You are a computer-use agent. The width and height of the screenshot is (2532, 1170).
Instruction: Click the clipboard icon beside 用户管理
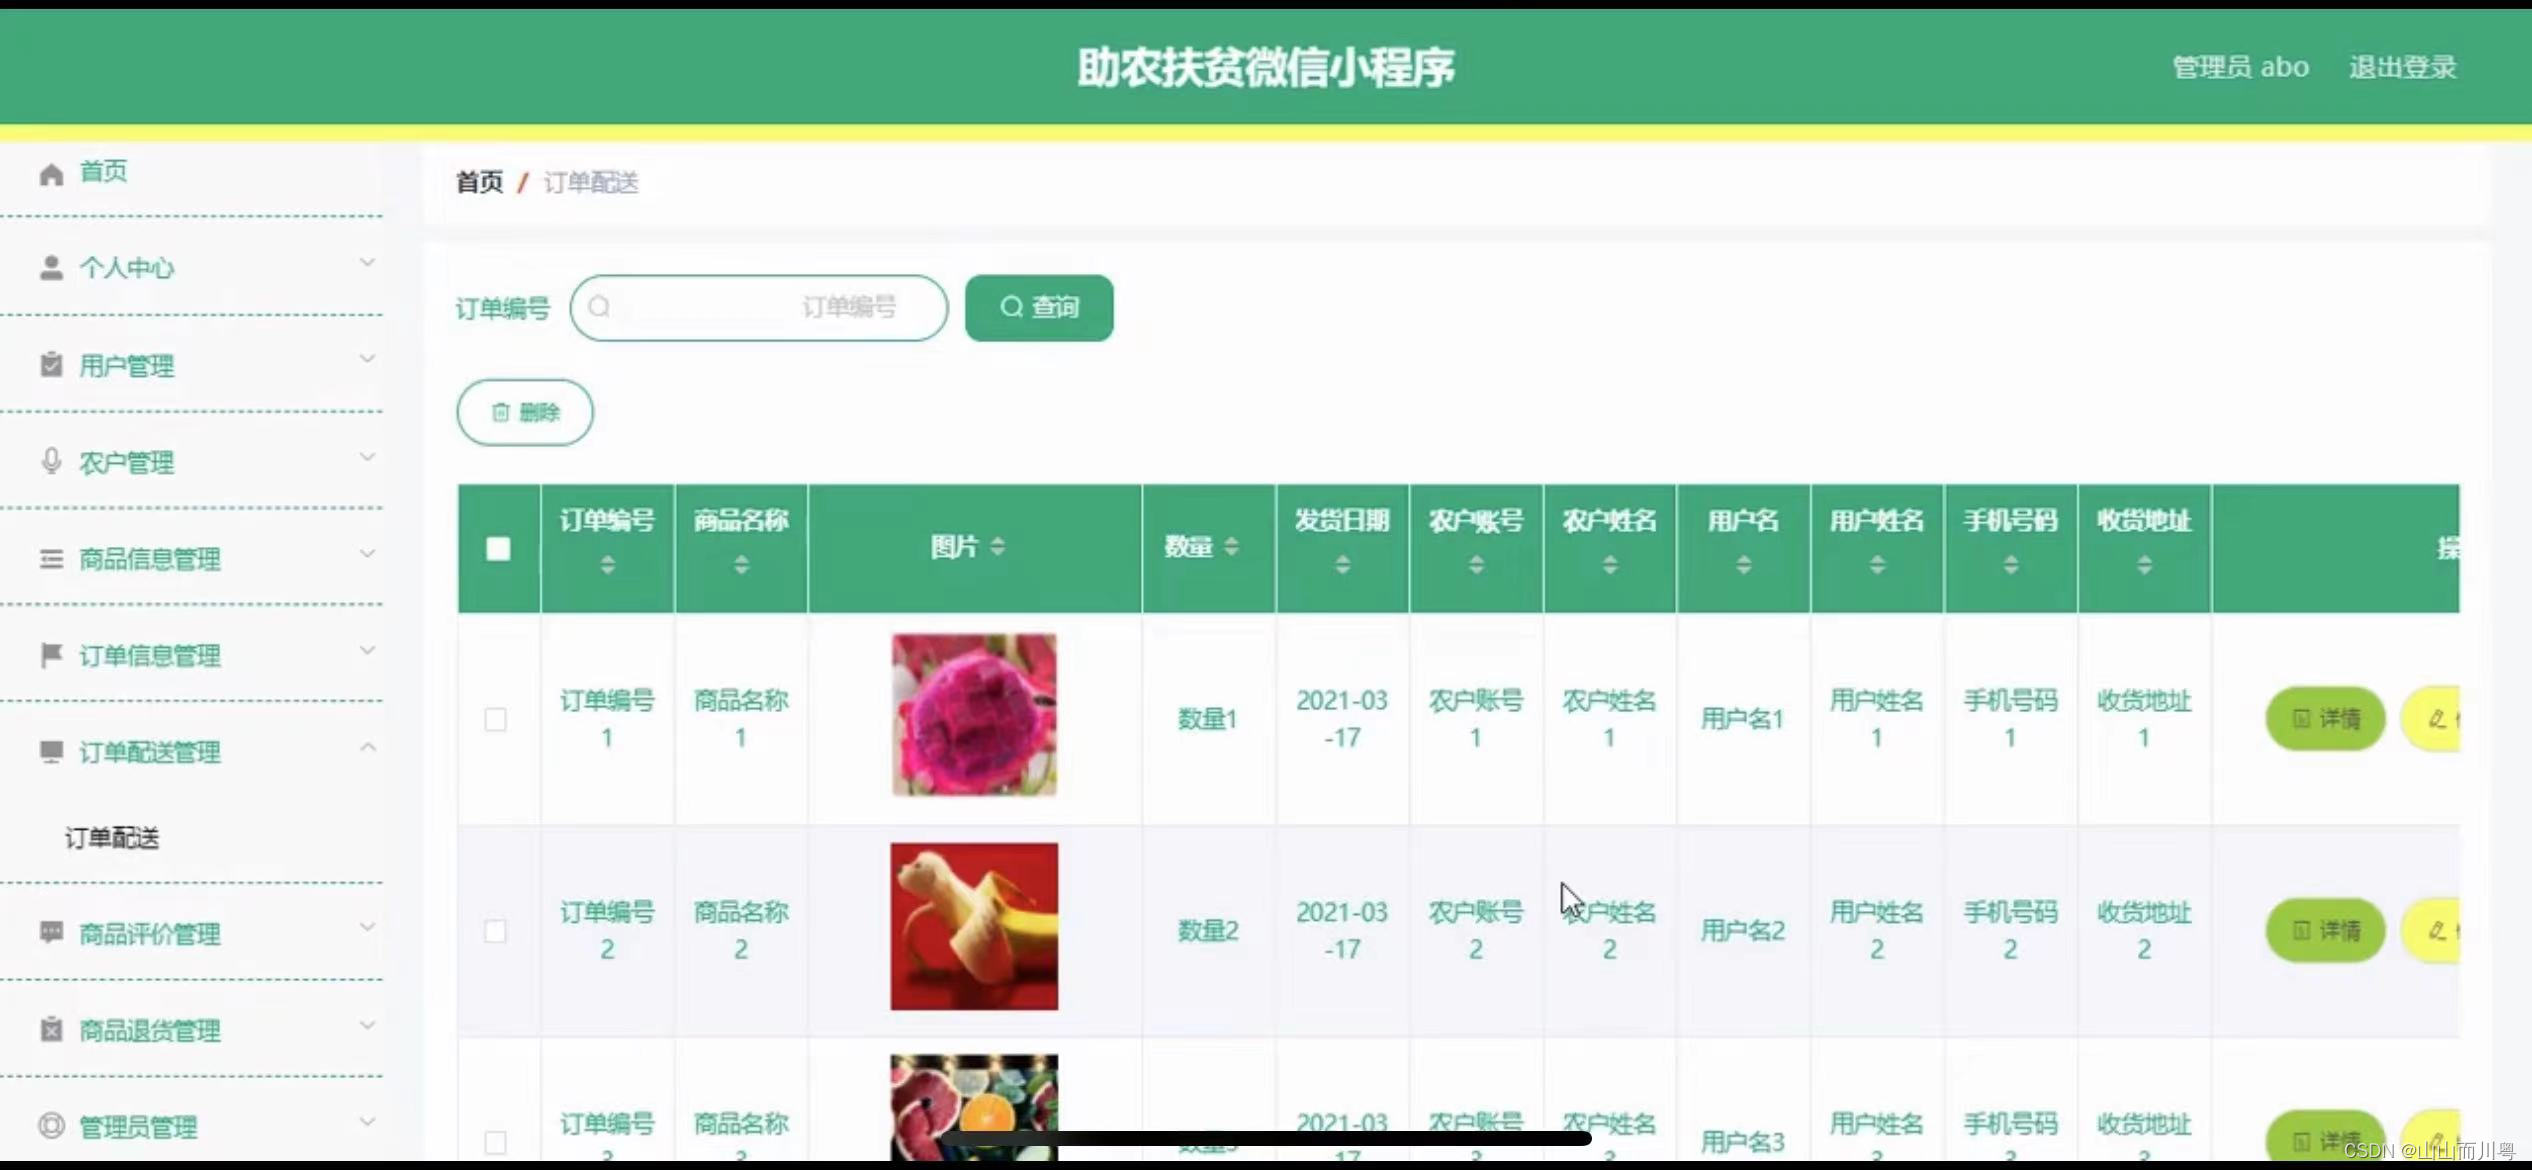[51, 365]
